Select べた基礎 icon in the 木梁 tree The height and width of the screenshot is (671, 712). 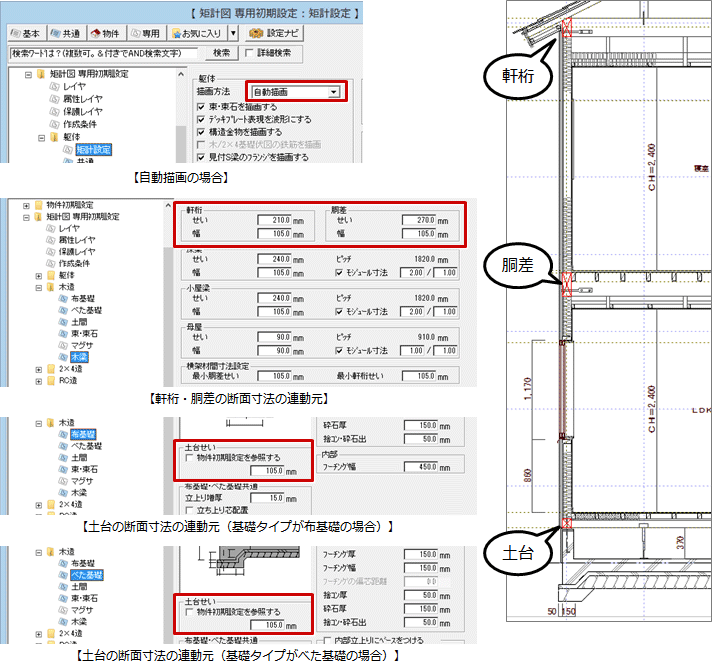pyautogui.click(x=63, y=311)
